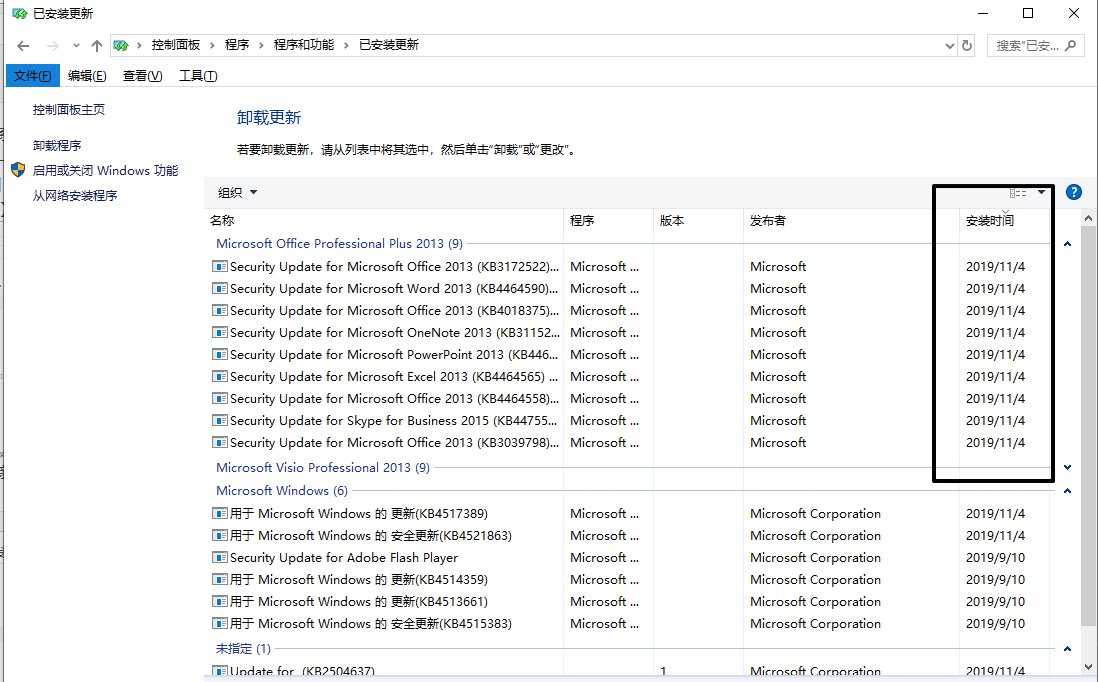The width and height of the screenshot is (1098, 682).
Task: Expand the Microsoft Visio Professional 2013 group
Action: coord(1067,468)
